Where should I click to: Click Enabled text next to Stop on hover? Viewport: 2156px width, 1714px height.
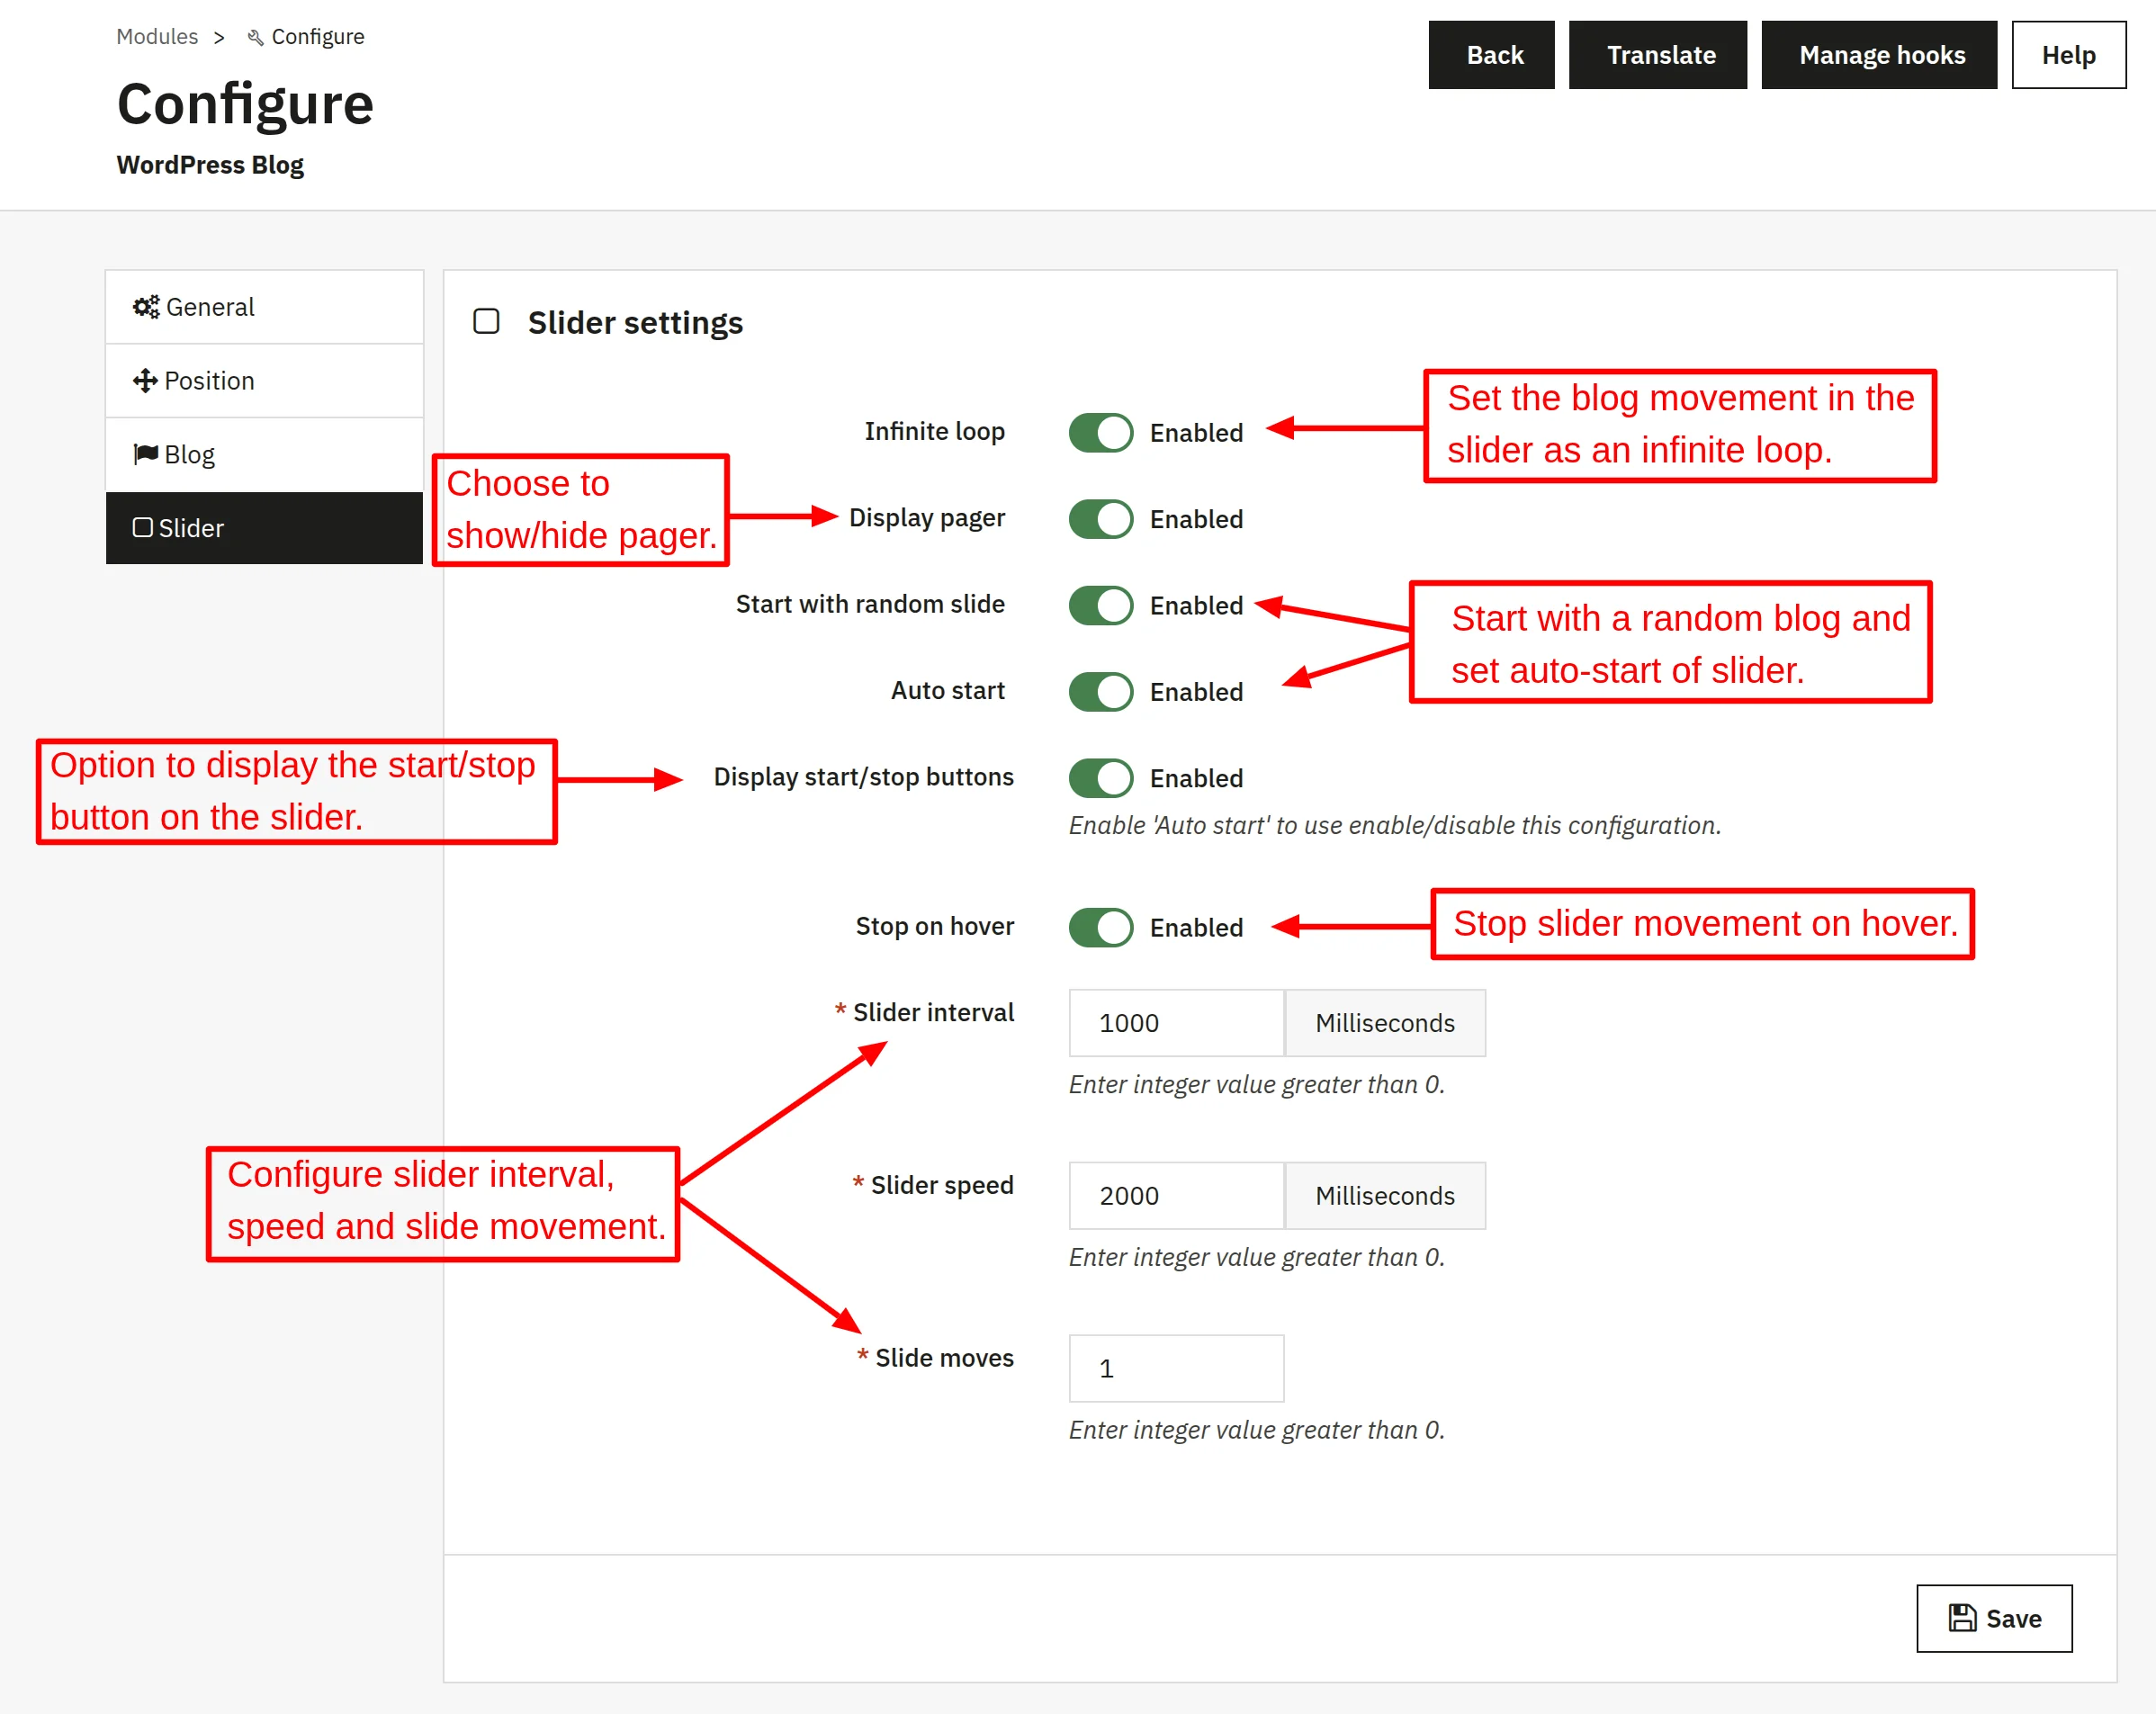[1196, 928]
